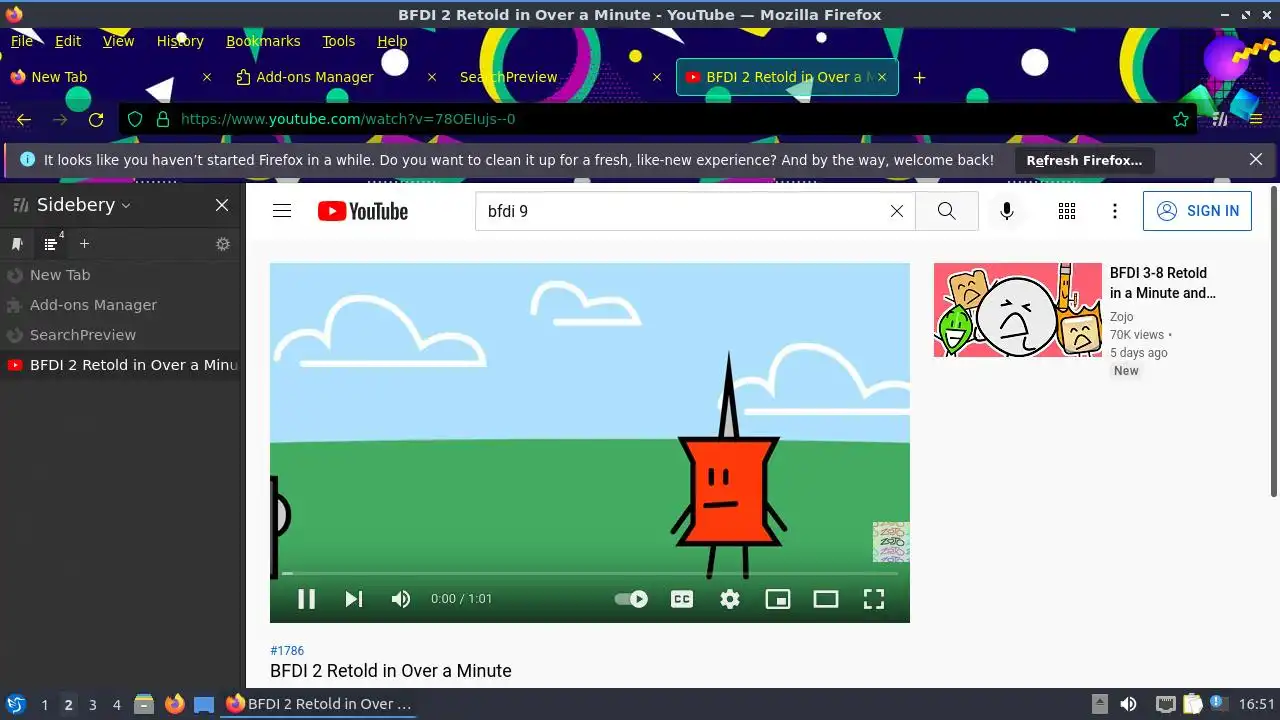1280x720 pixels.
Task: Toggle the autoplay switch in player
Action: point(631,599)
